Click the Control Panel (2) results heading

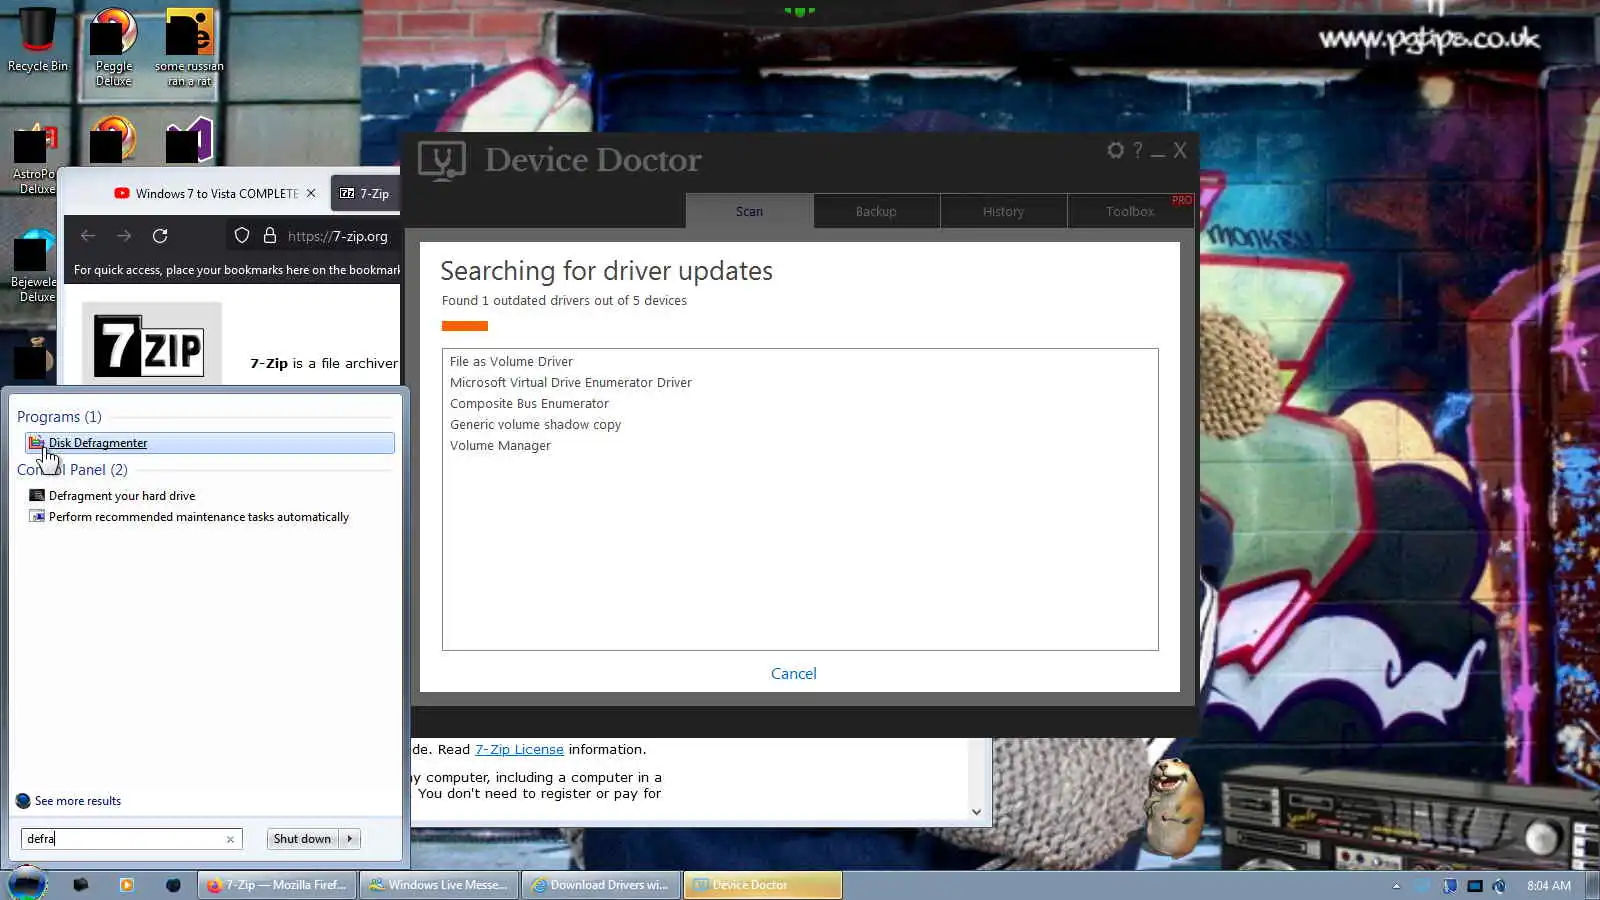click(72, 470)
